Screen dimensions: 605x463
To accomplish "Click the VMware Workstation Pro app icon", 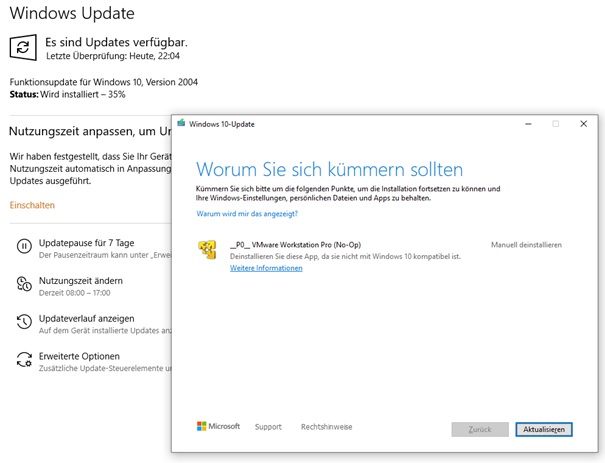I will [x=207, y=250].
